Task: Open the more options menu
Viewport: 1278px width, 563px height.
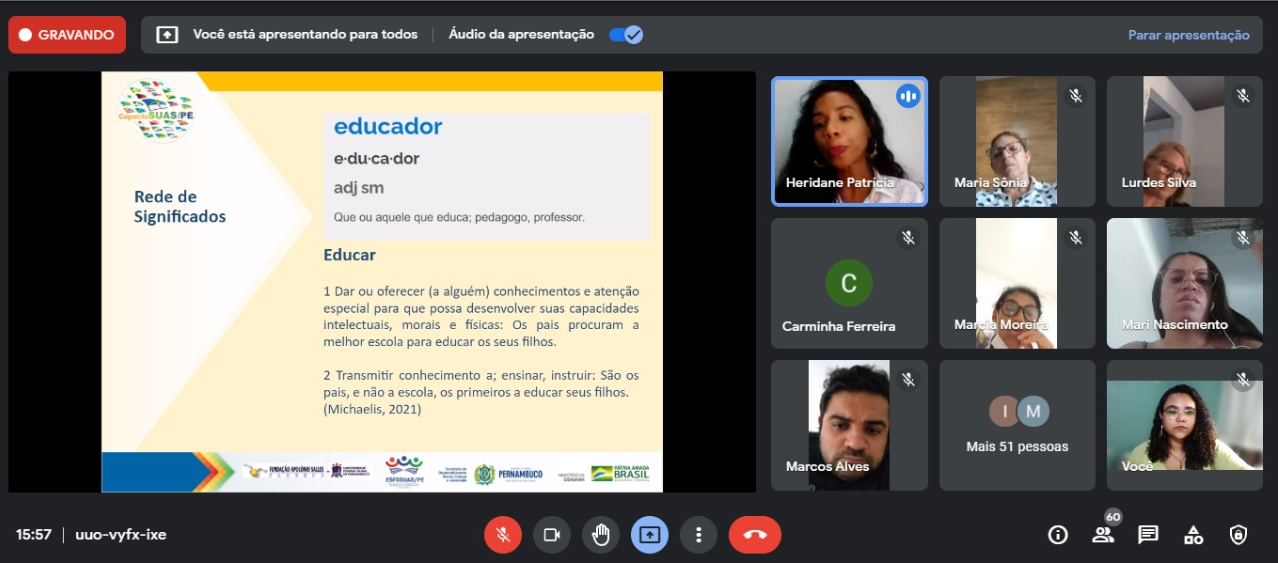Action: click(698, 535)
